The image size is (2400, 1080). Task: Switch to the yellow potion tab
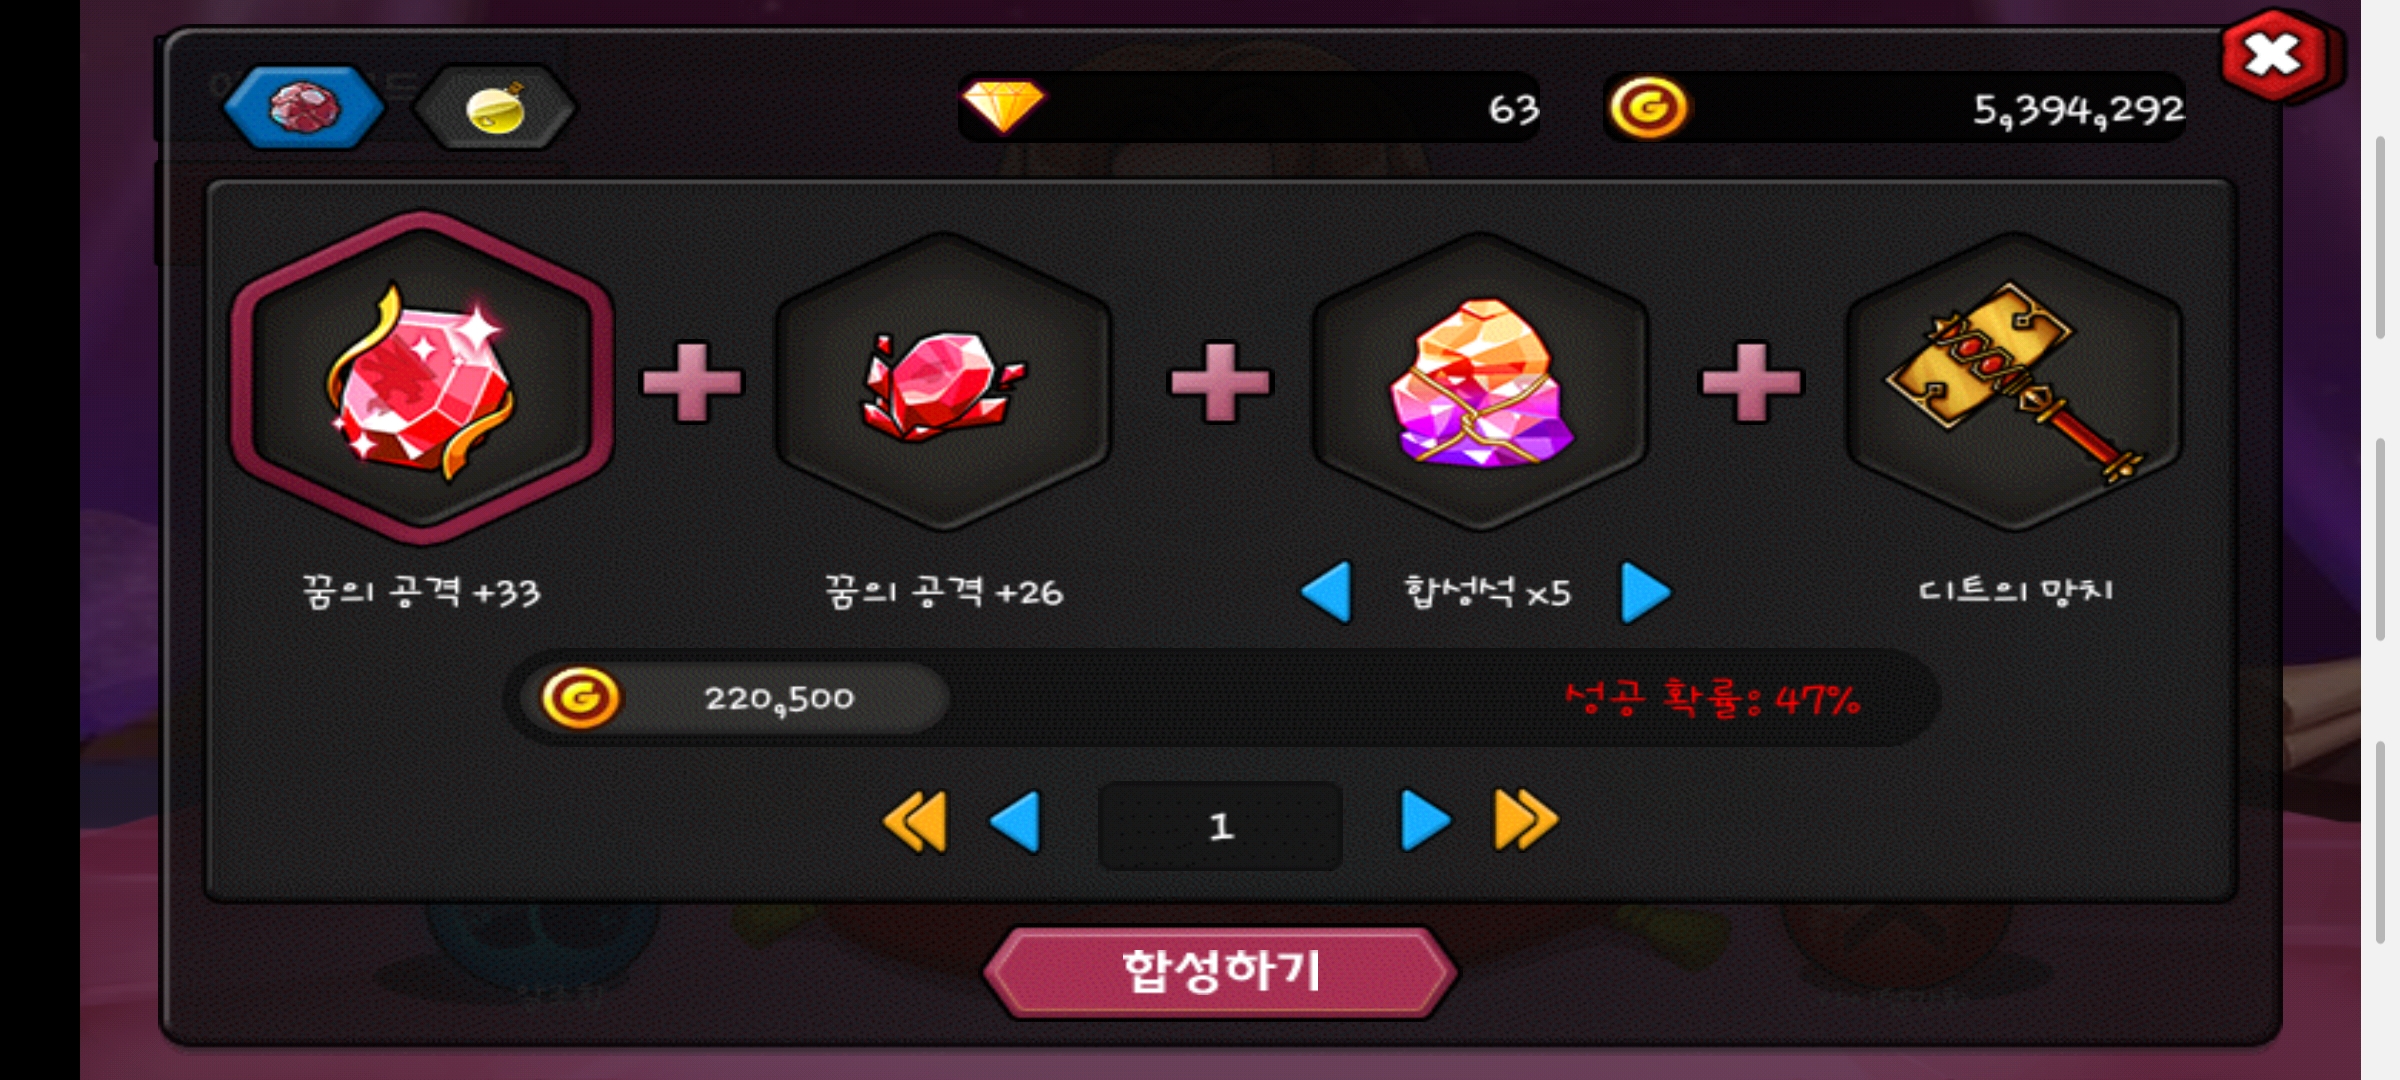495,107
